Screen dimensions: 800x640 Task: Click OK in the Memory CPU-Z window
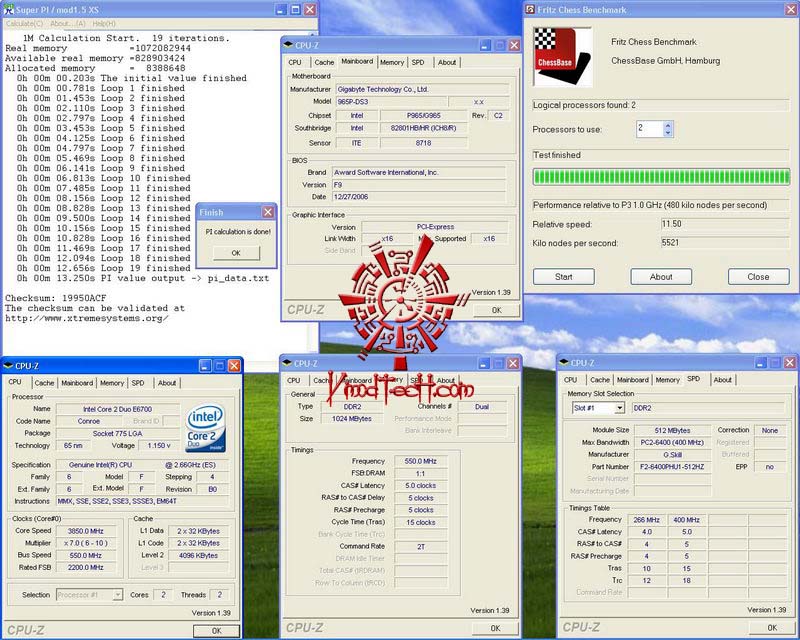[495, 628]
